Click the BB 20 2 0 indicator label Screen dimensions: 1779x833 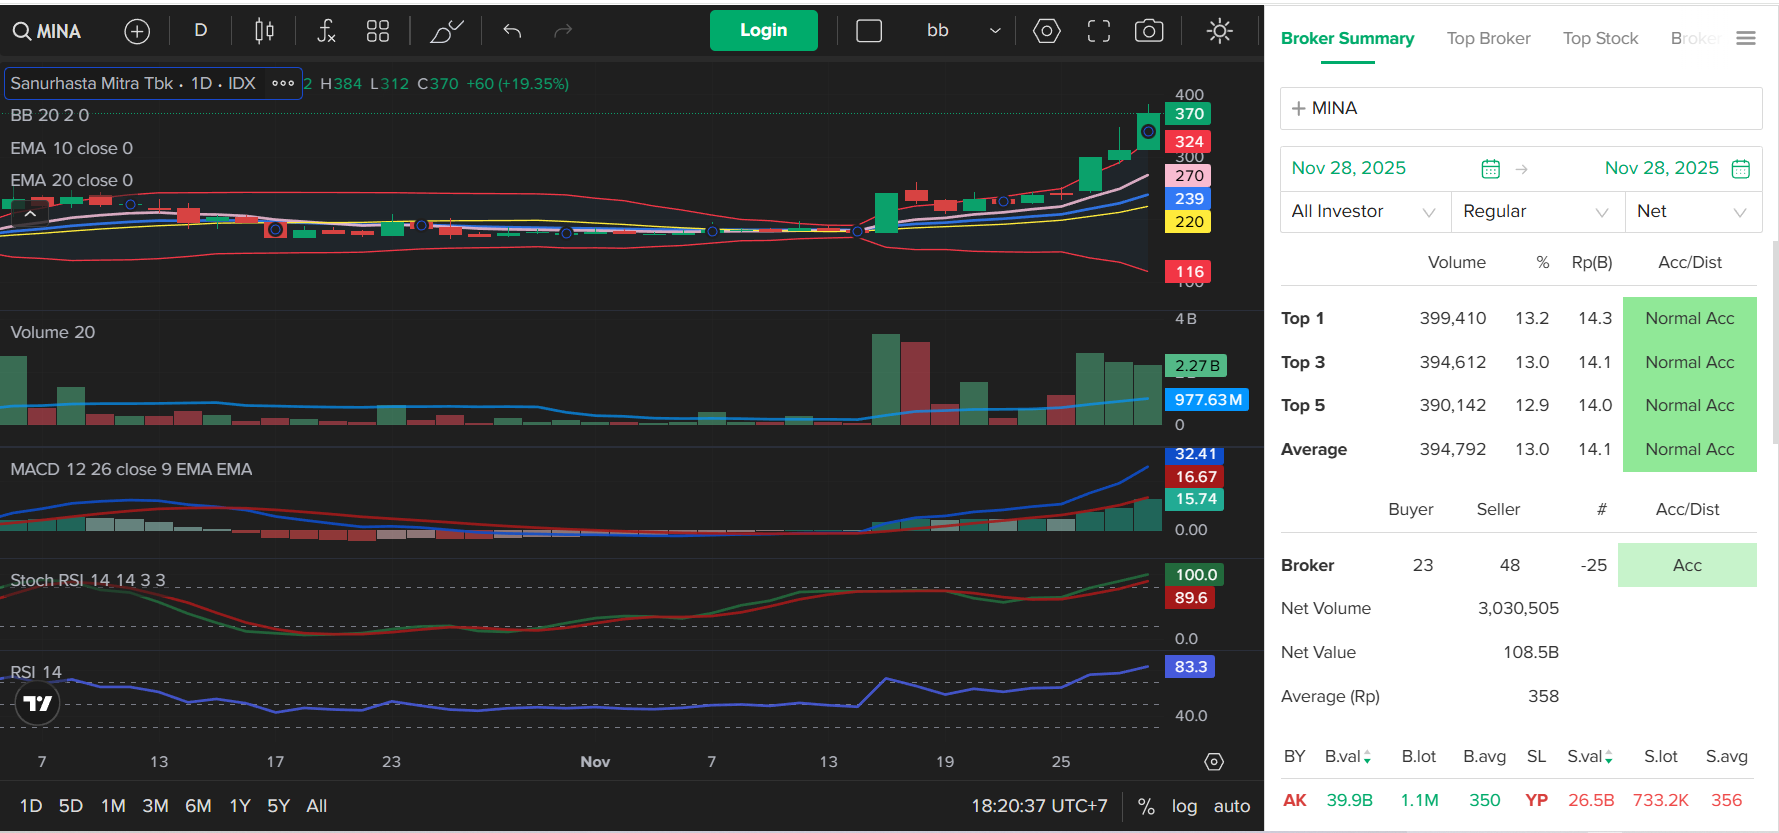[x=50, y=115]
